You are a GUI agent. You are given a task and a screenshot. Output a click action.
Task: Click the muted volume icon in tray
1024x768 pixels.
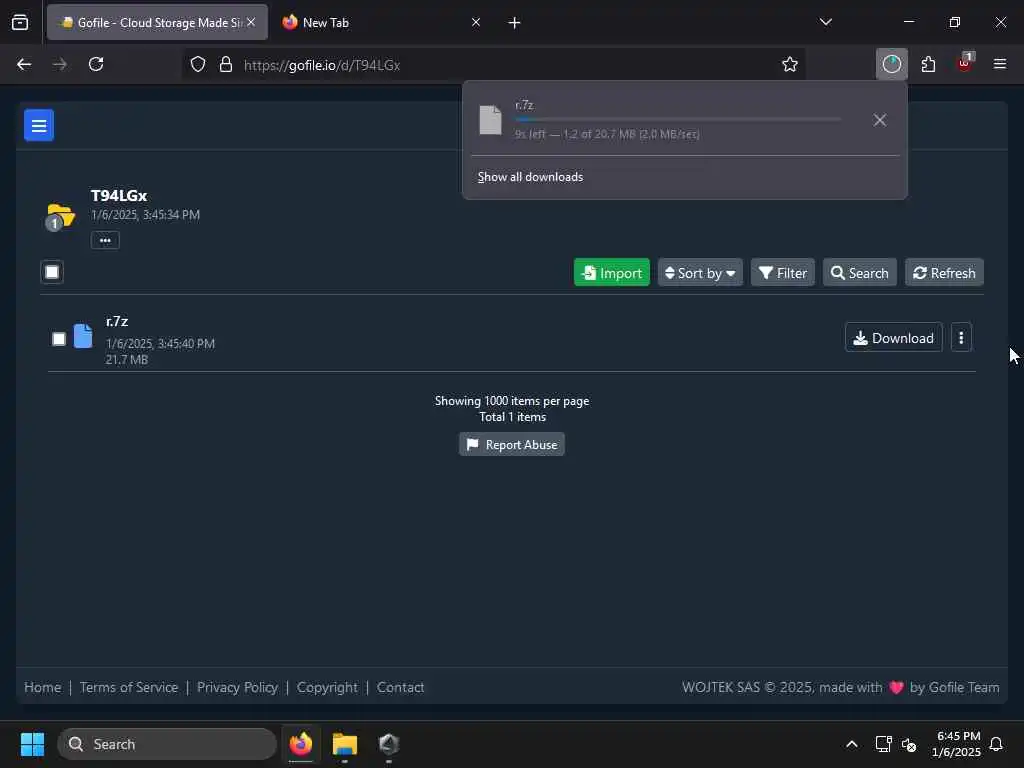coord(908,744)
